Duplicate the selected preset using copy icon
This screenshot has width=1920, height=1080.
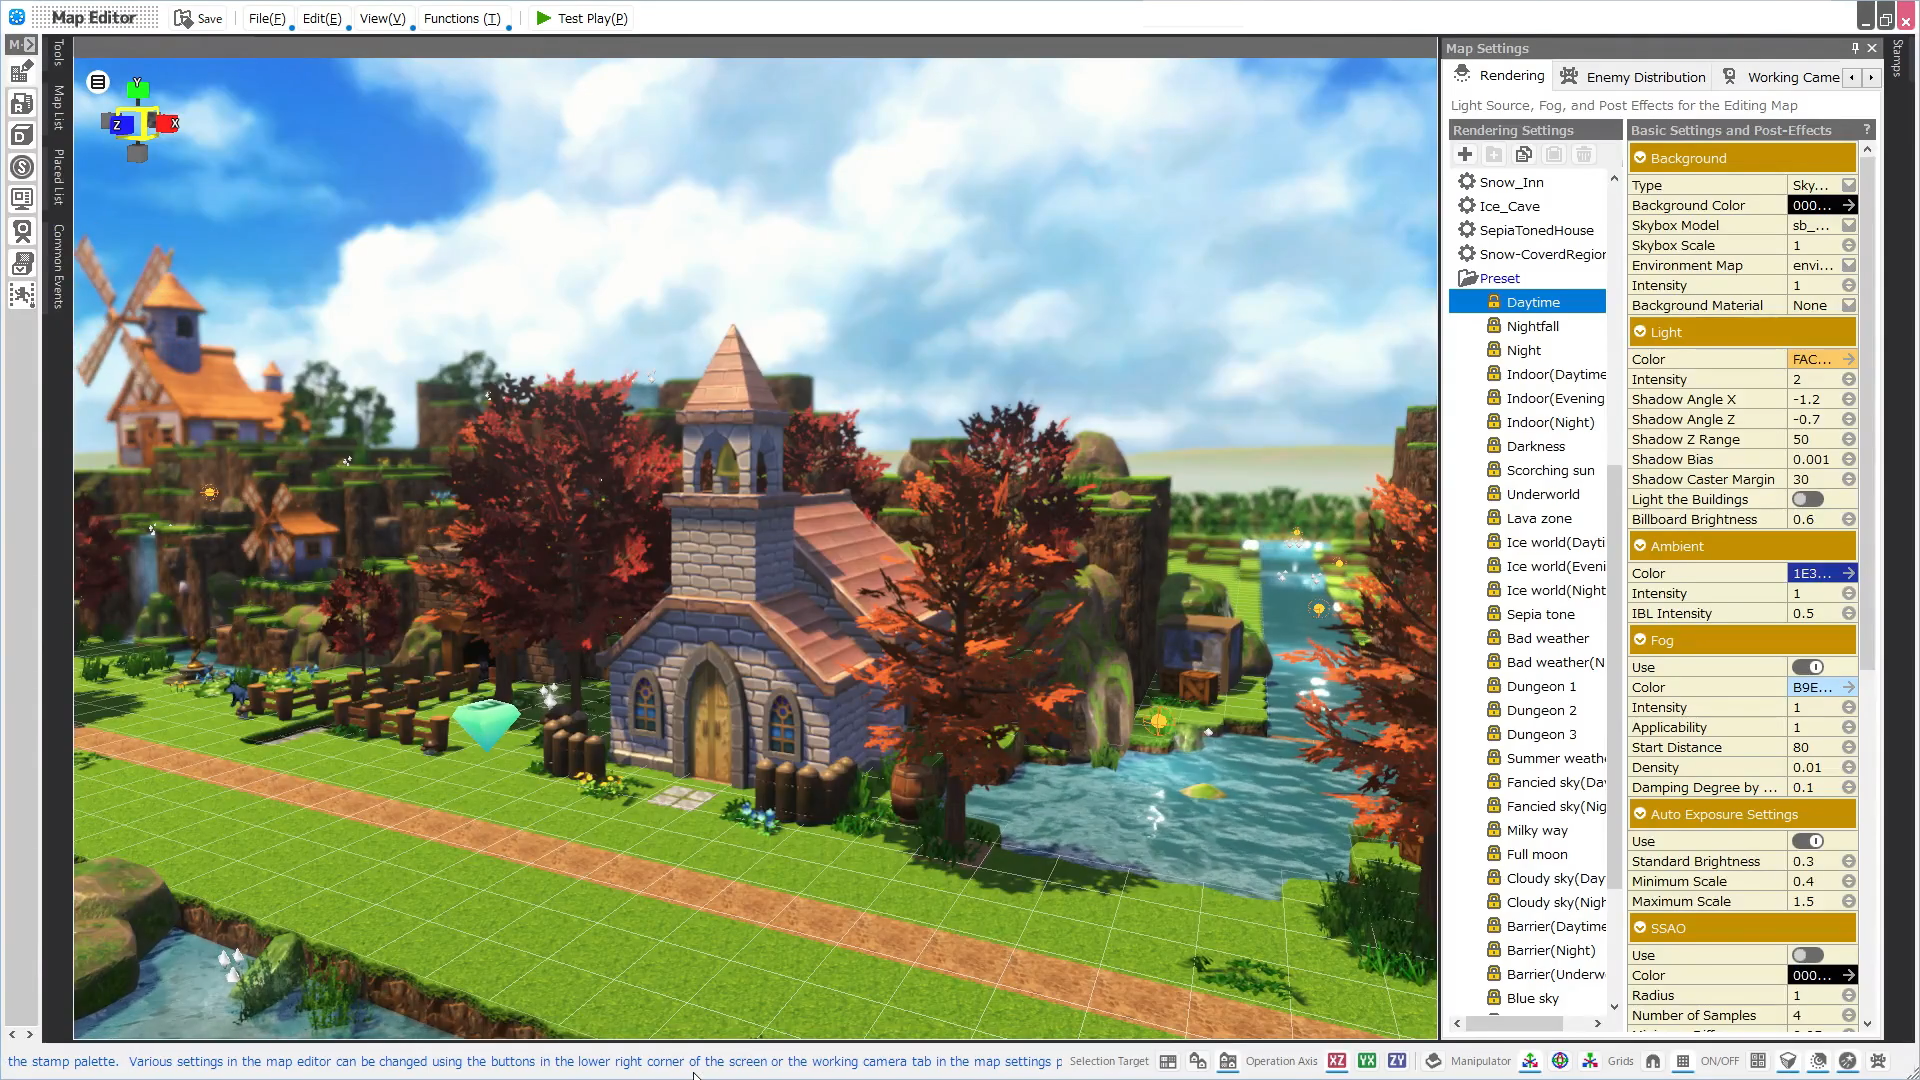point(1524,154)
